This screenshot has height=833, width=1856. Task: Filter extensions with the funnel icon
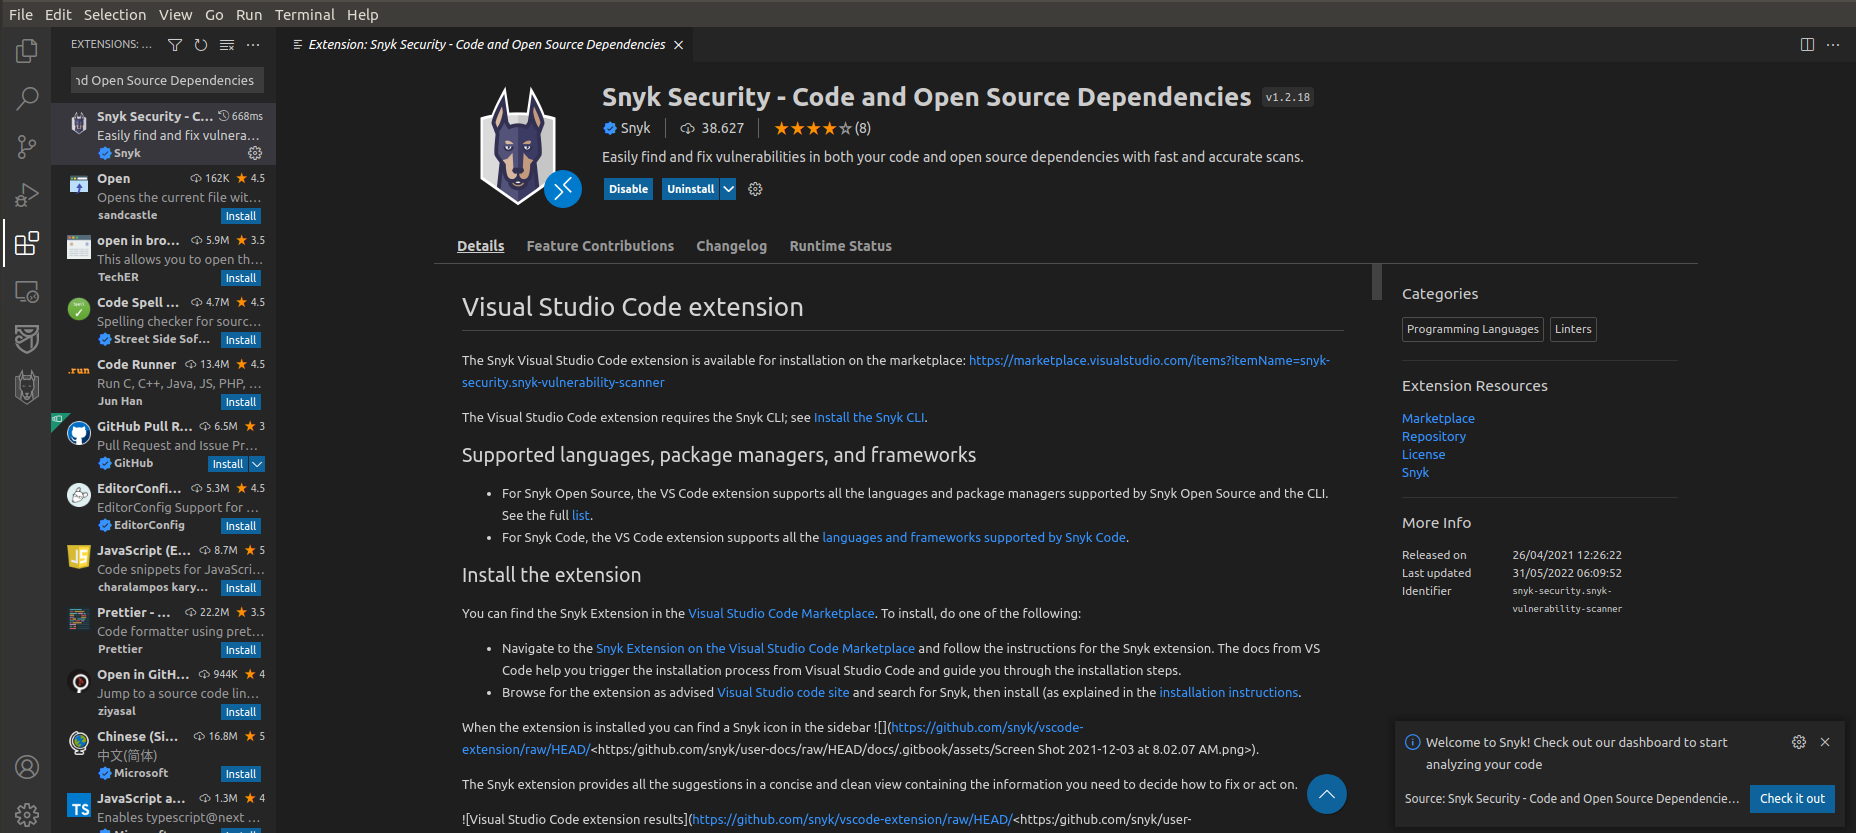pos(175,45)
